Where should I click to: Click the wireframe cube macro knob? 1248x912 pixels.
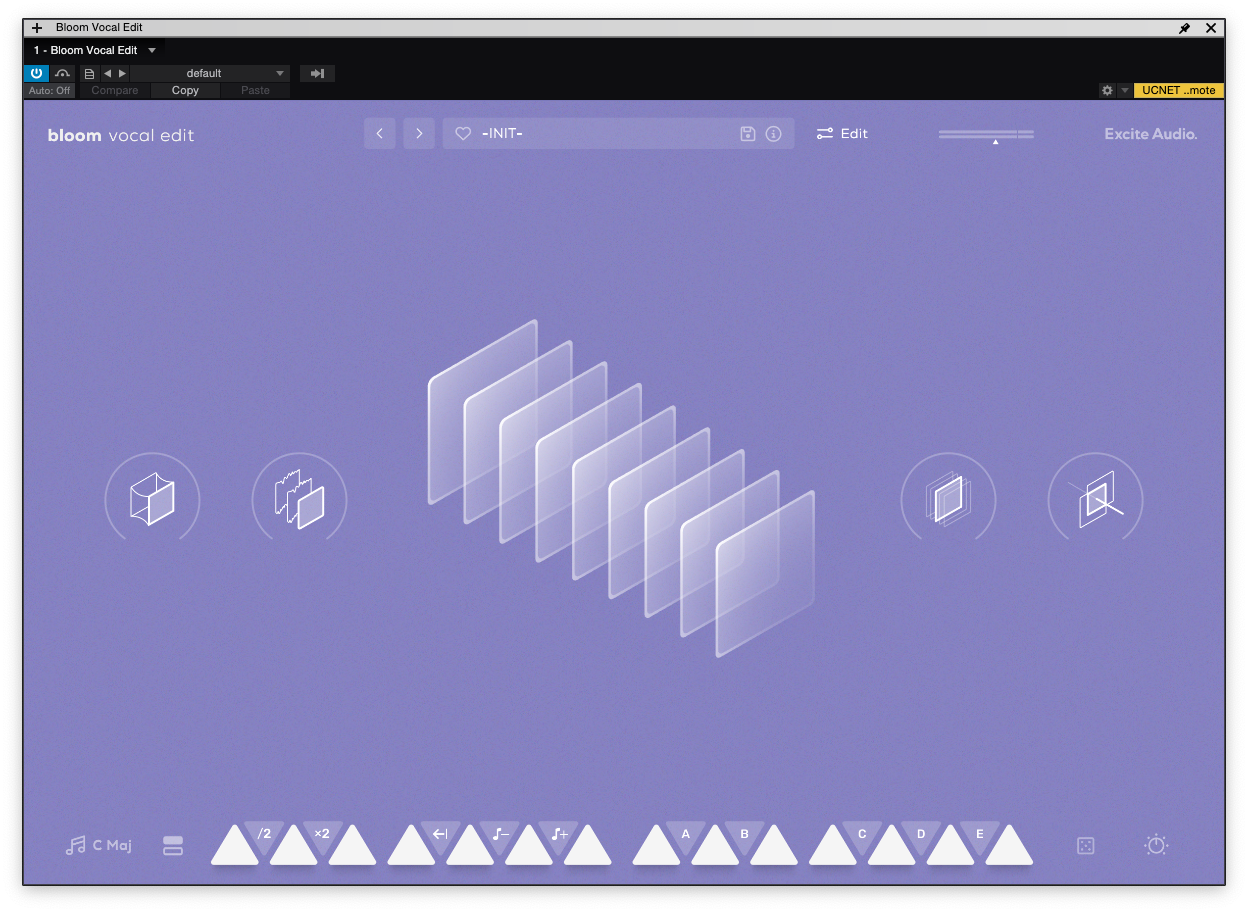pos(152,499)
